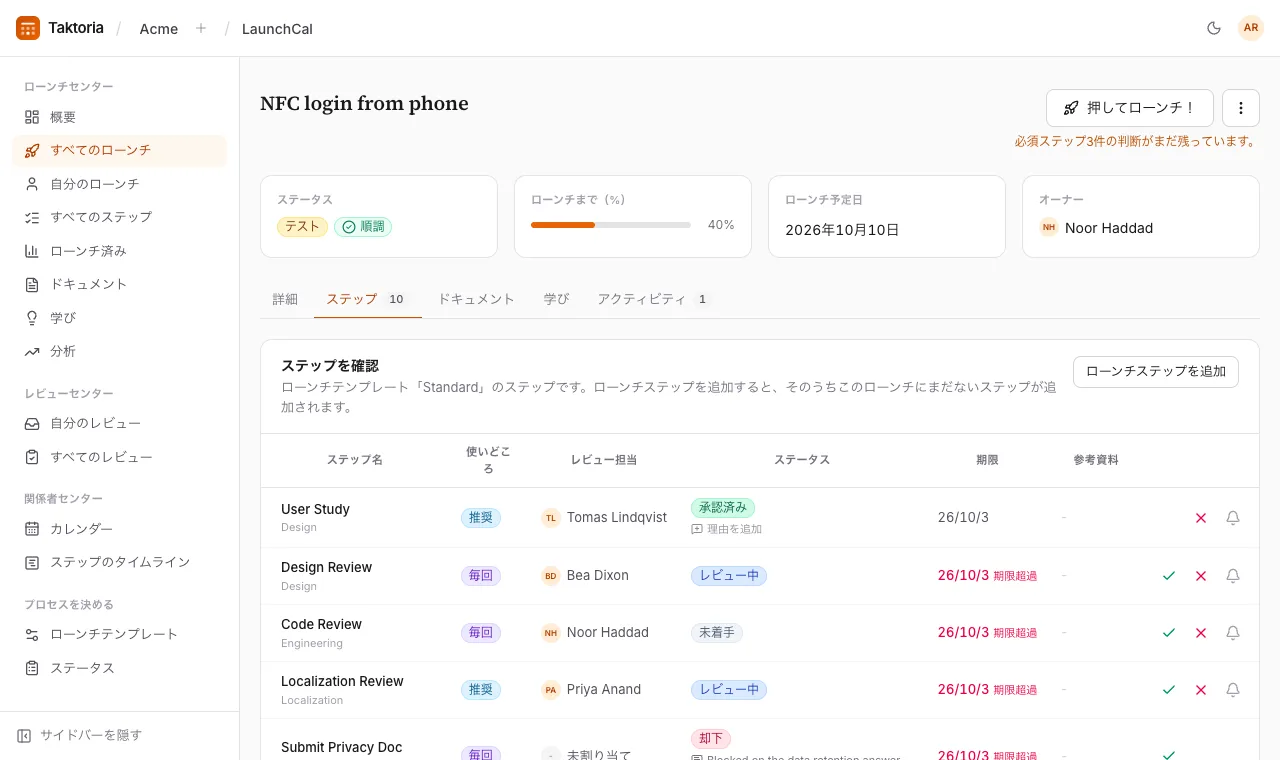Click the bell for User Study
The height and width of the screenshot is (760, 1280).
tap(1233, 518)
